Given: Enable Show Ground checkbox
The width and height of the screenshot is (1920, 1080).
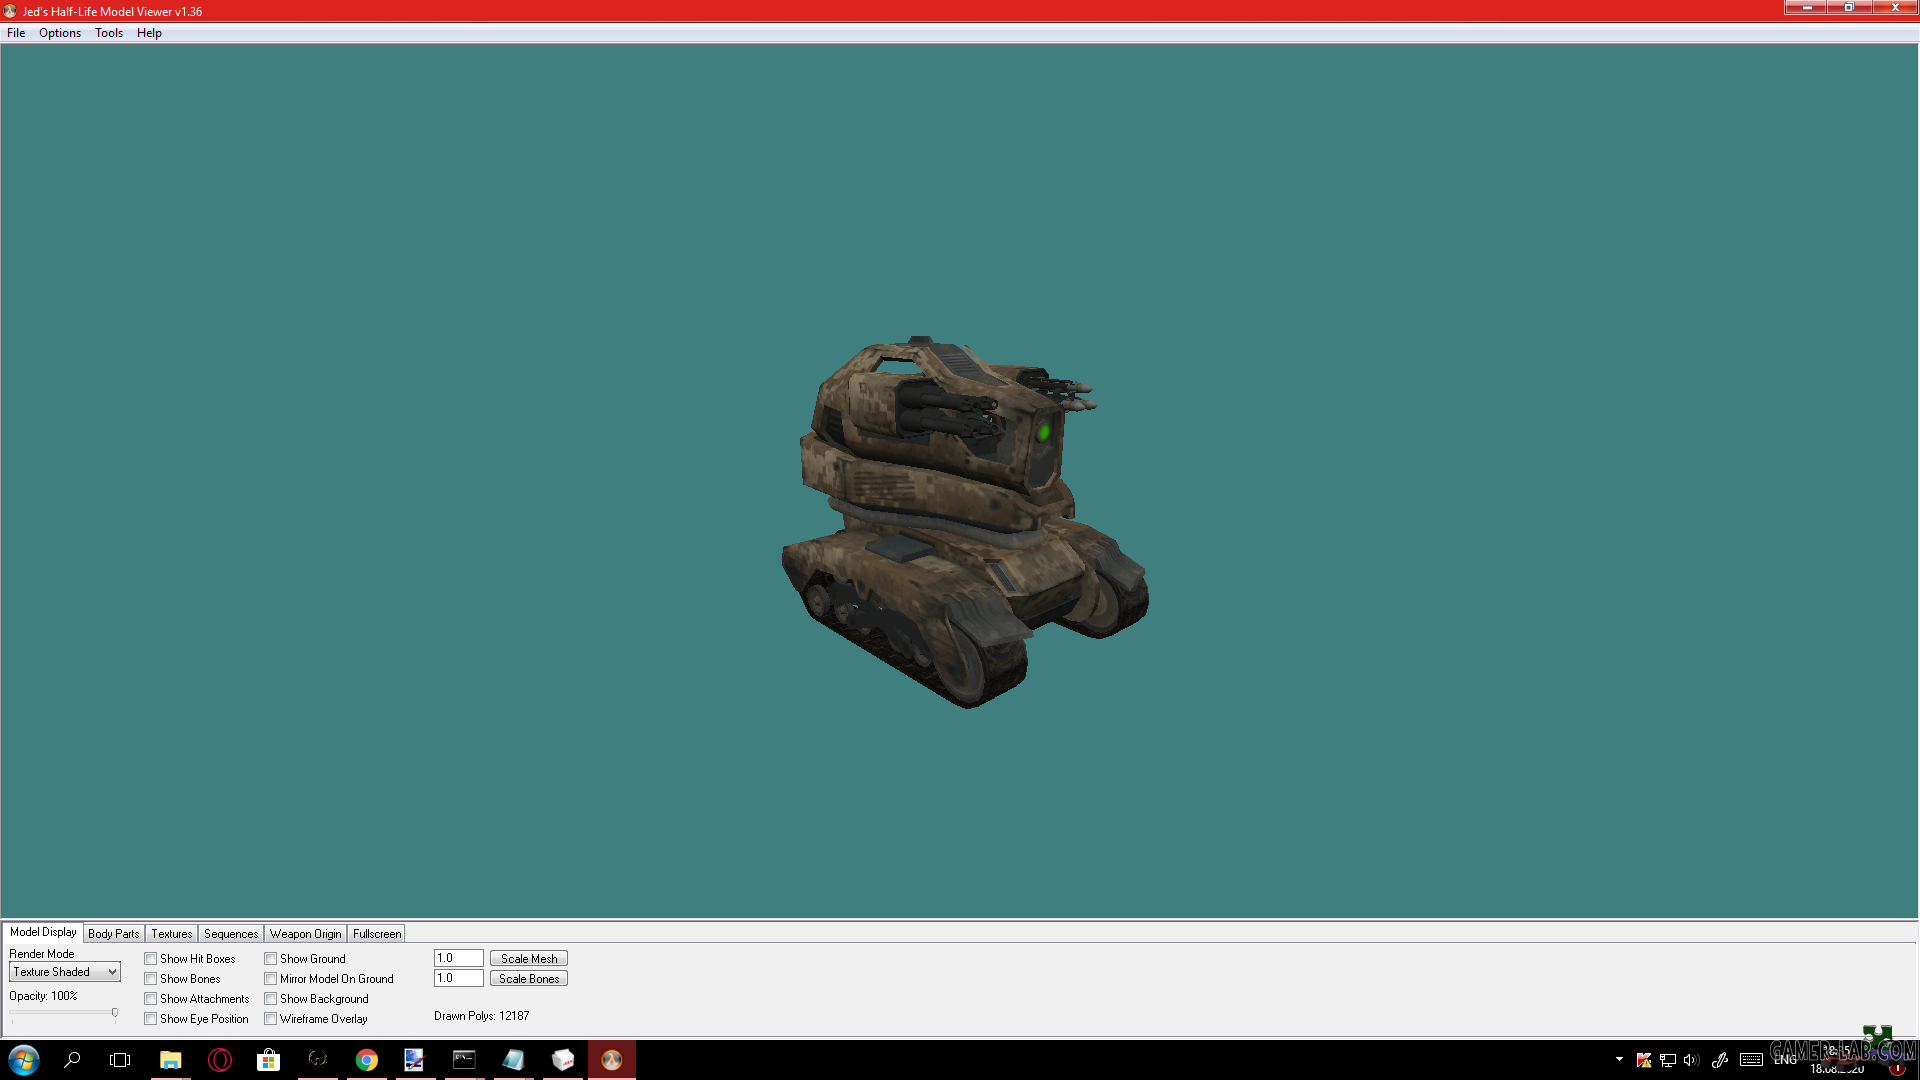Looking at the screenshot, I should click(x=271, y=959).
